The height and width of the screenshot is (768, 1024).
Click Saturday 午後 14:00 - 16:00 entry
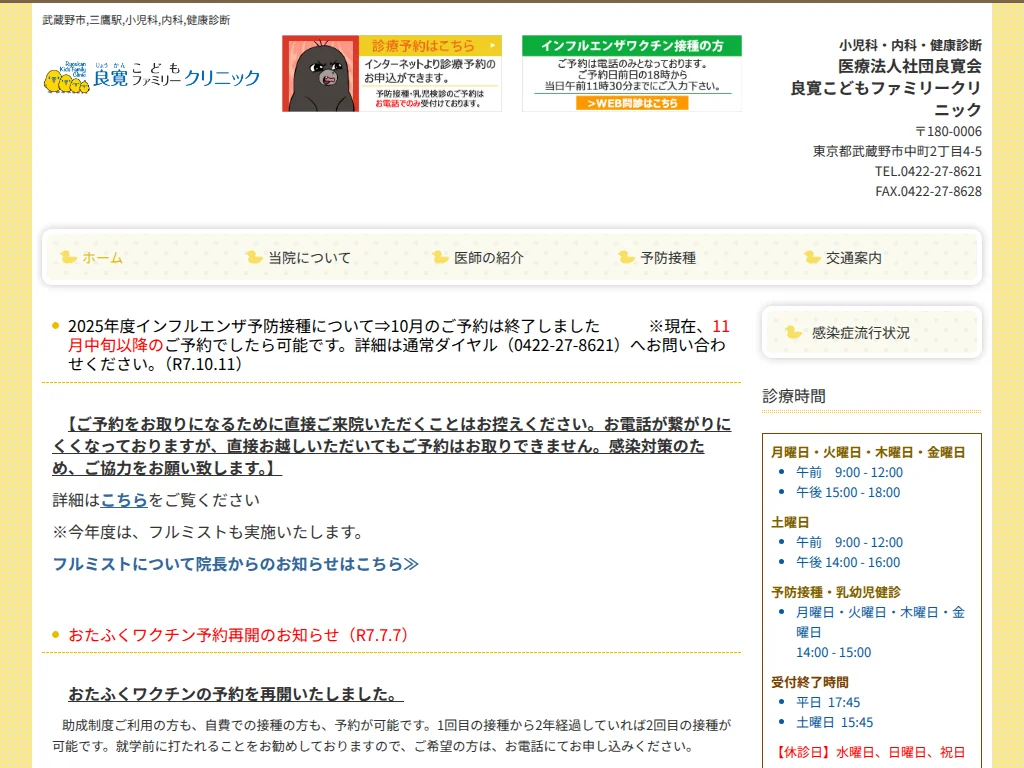pyautogui.click(x=848, y=562)
